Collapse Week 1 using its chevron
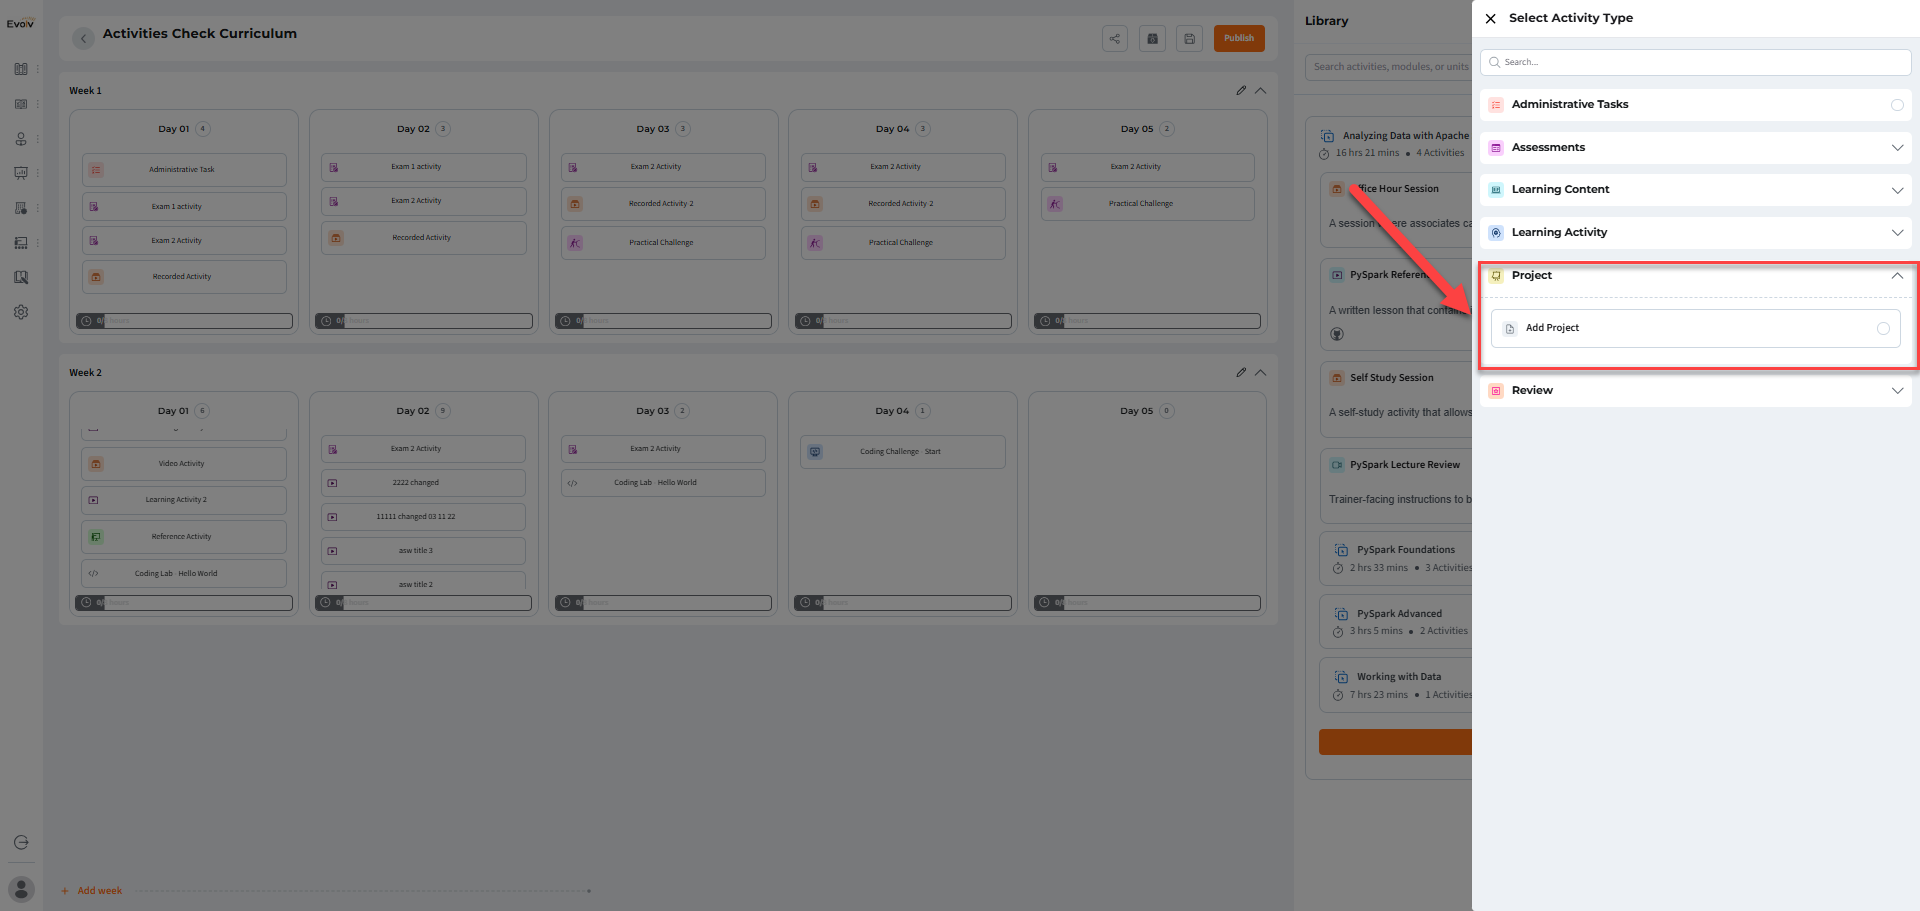This screenshot has width=1920, height=911. (1260, 91)
